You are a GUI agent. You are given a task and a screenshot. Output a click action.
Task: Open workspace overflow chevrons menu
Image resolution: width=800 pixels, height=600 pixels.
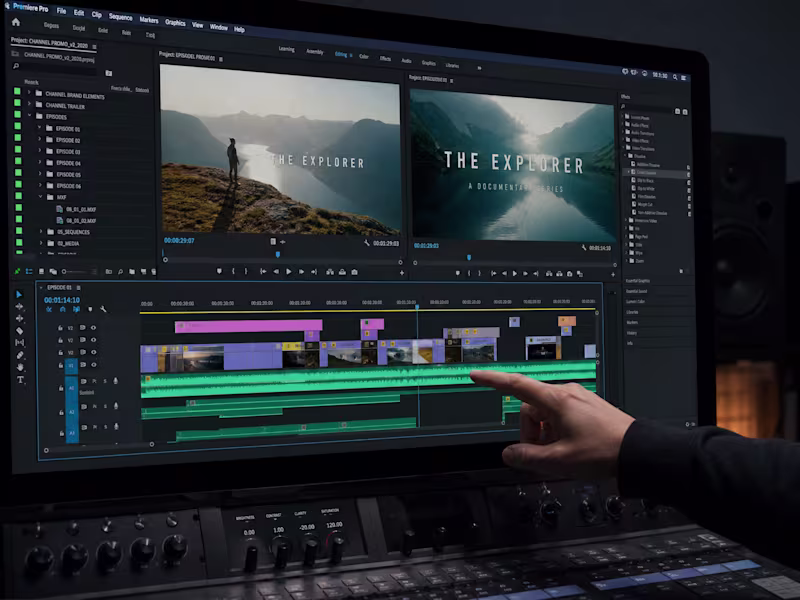(x=479, y=67)
